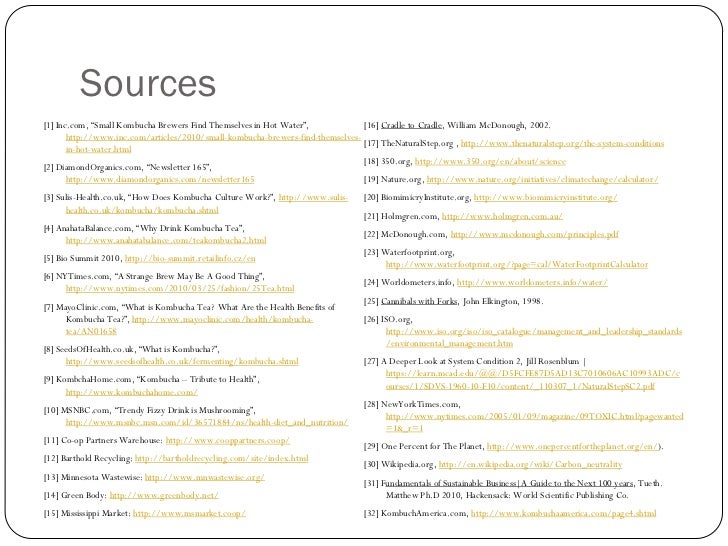Open the iso.org management standards link
728x546 pixels.
coord(533,338)
